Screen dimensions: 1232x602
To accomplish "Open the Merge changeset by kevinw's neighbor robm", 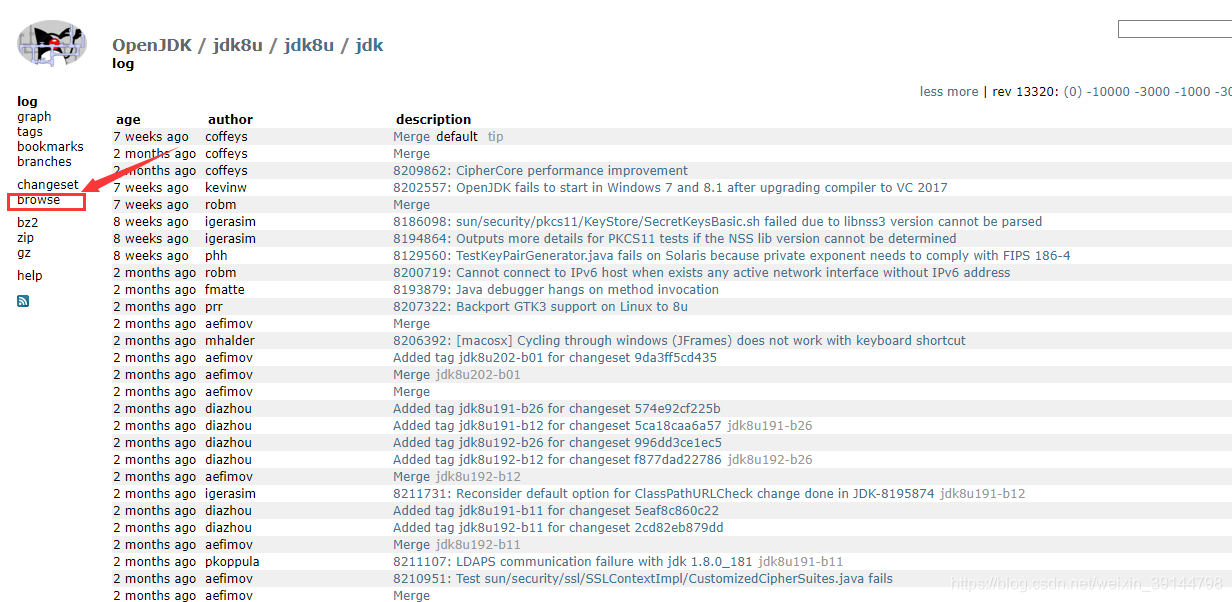I will (412, 205).
